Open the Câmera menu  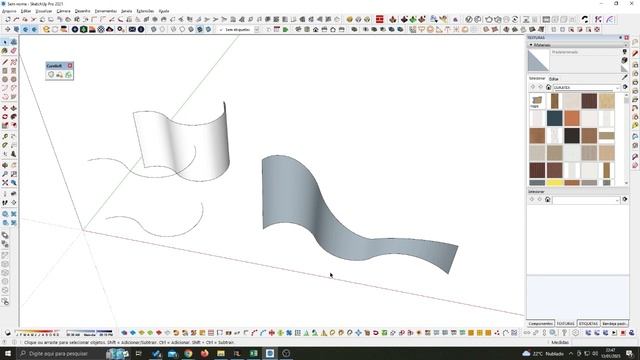point(63,11)
